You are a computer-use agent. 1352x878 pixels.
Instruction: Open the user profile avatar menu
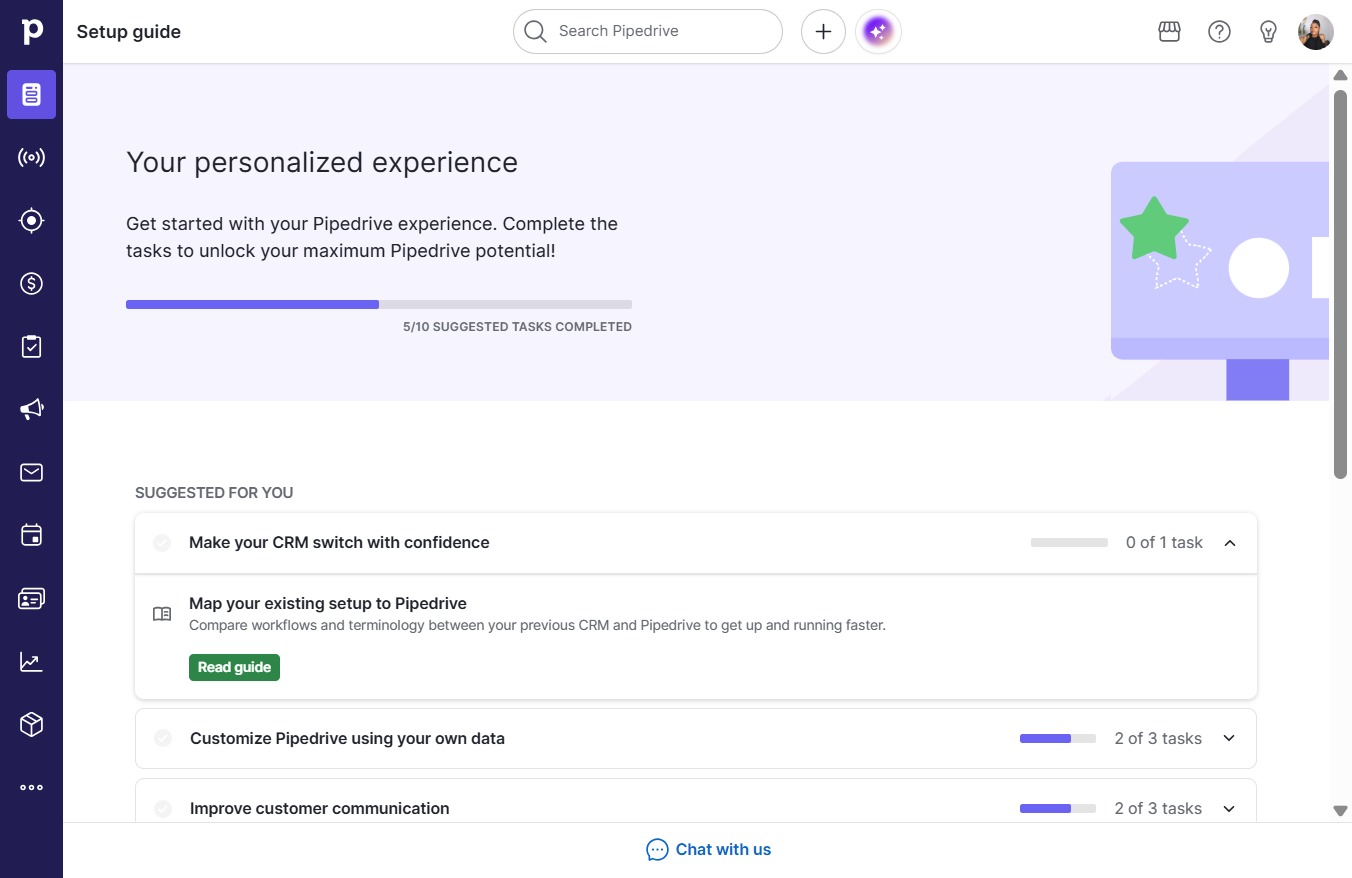point(1315,32)
